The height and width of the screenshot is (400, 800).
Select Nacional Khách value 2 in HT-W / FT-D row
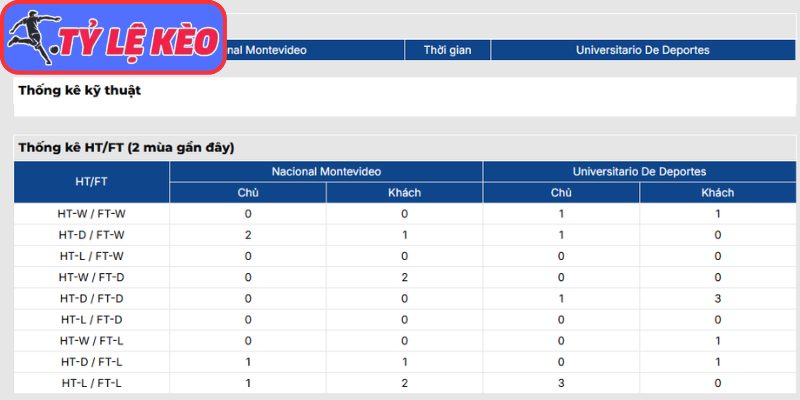tap(405, 278)
